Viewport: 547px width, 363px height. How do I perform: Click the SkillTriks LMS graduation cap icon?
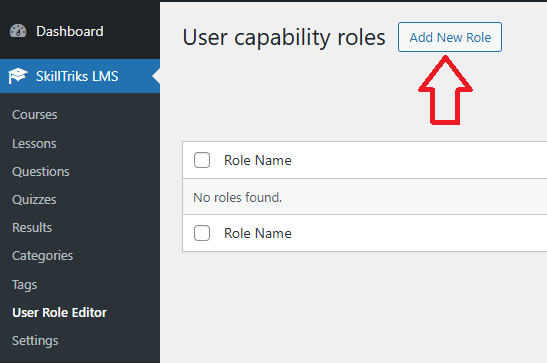pyautogui.click(x=18, y=76)
